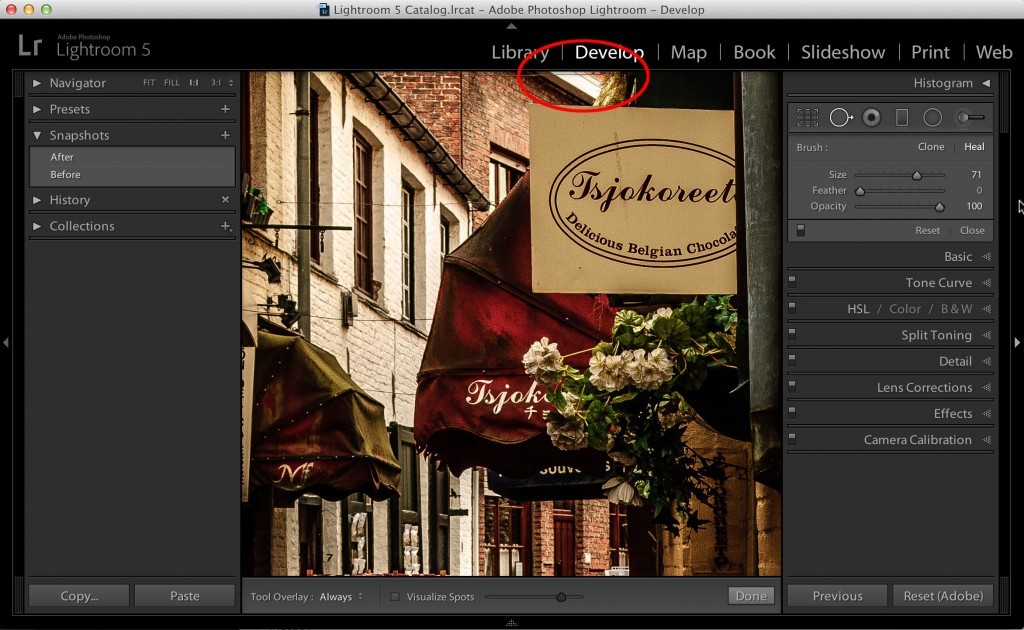The image size is (1024, 630).
Task: Add a new collection with plus icon
Action: coord(225,226)
